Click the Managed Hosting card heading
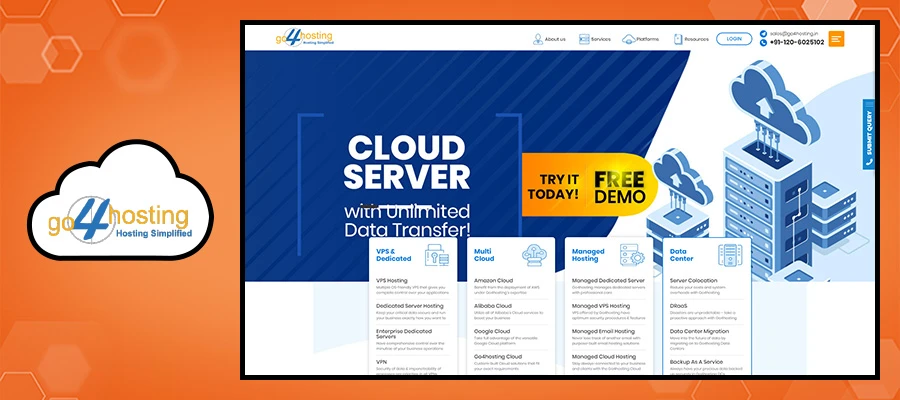This screenshot has height=400, width=900. click(588, 255)
